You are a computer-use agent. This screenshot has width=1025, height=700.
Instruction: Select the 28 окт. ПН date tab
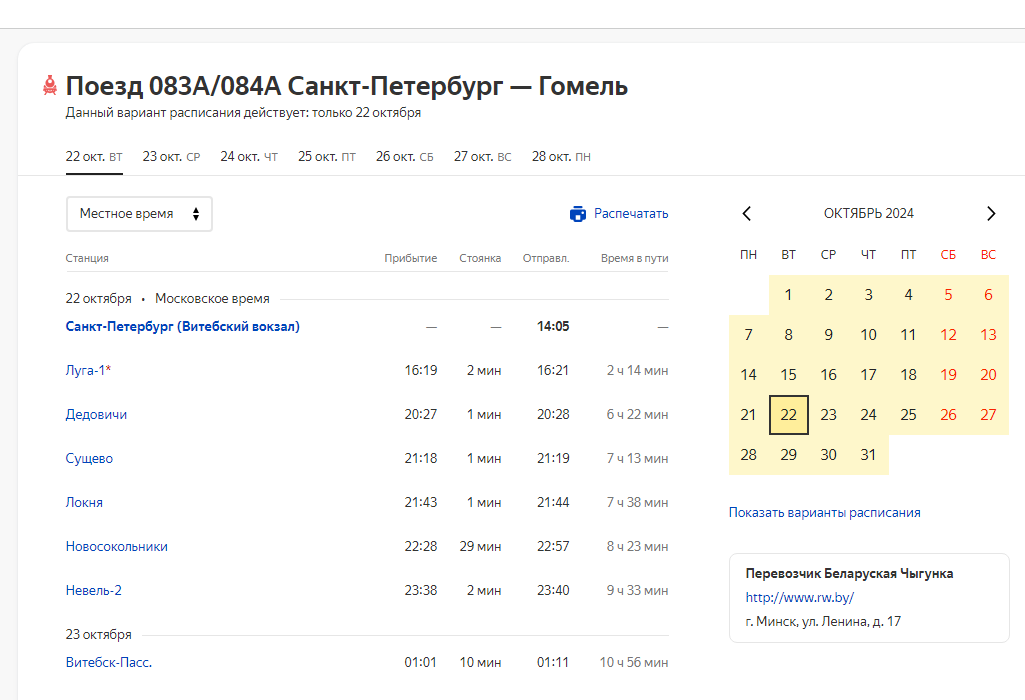point(561,157)
